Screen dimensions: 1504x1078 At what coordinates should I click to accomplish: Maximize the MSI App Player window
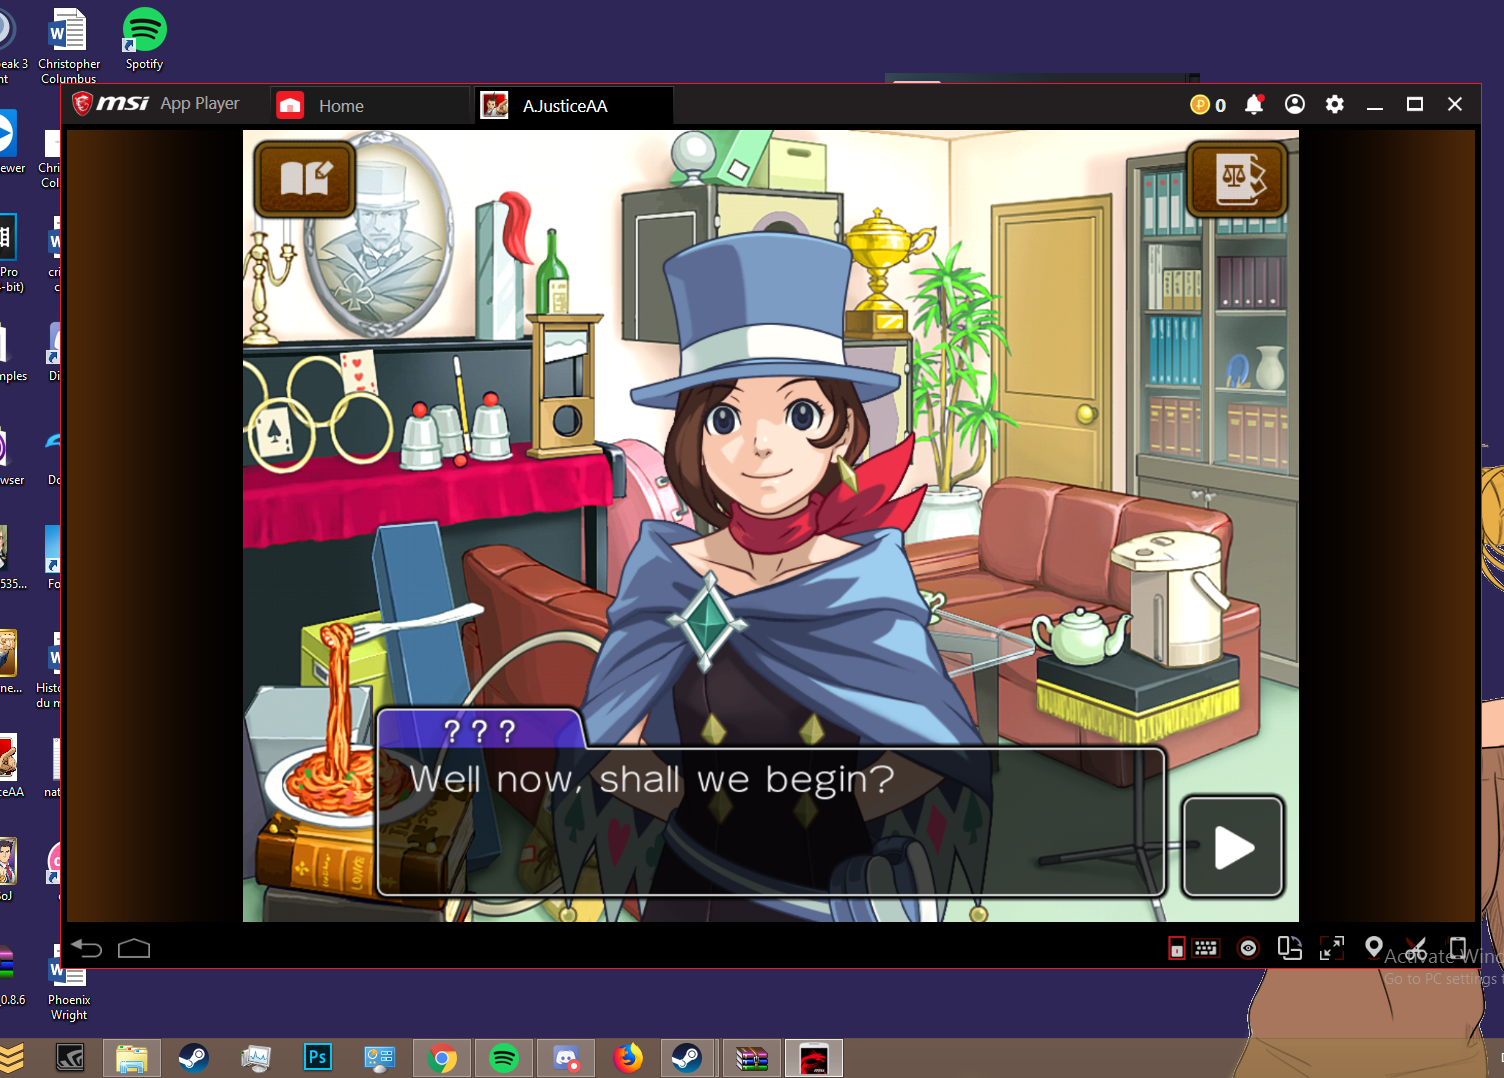coord(1415,105)
